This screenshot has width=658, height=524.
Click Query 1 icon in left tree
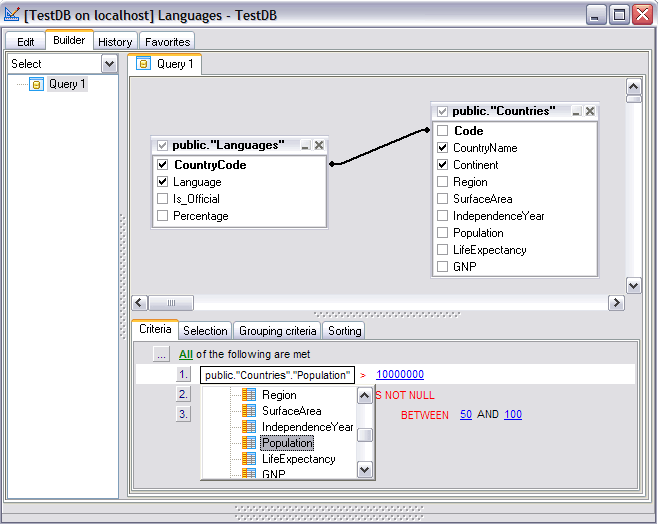pyautogui.click(x=37, y=85)
